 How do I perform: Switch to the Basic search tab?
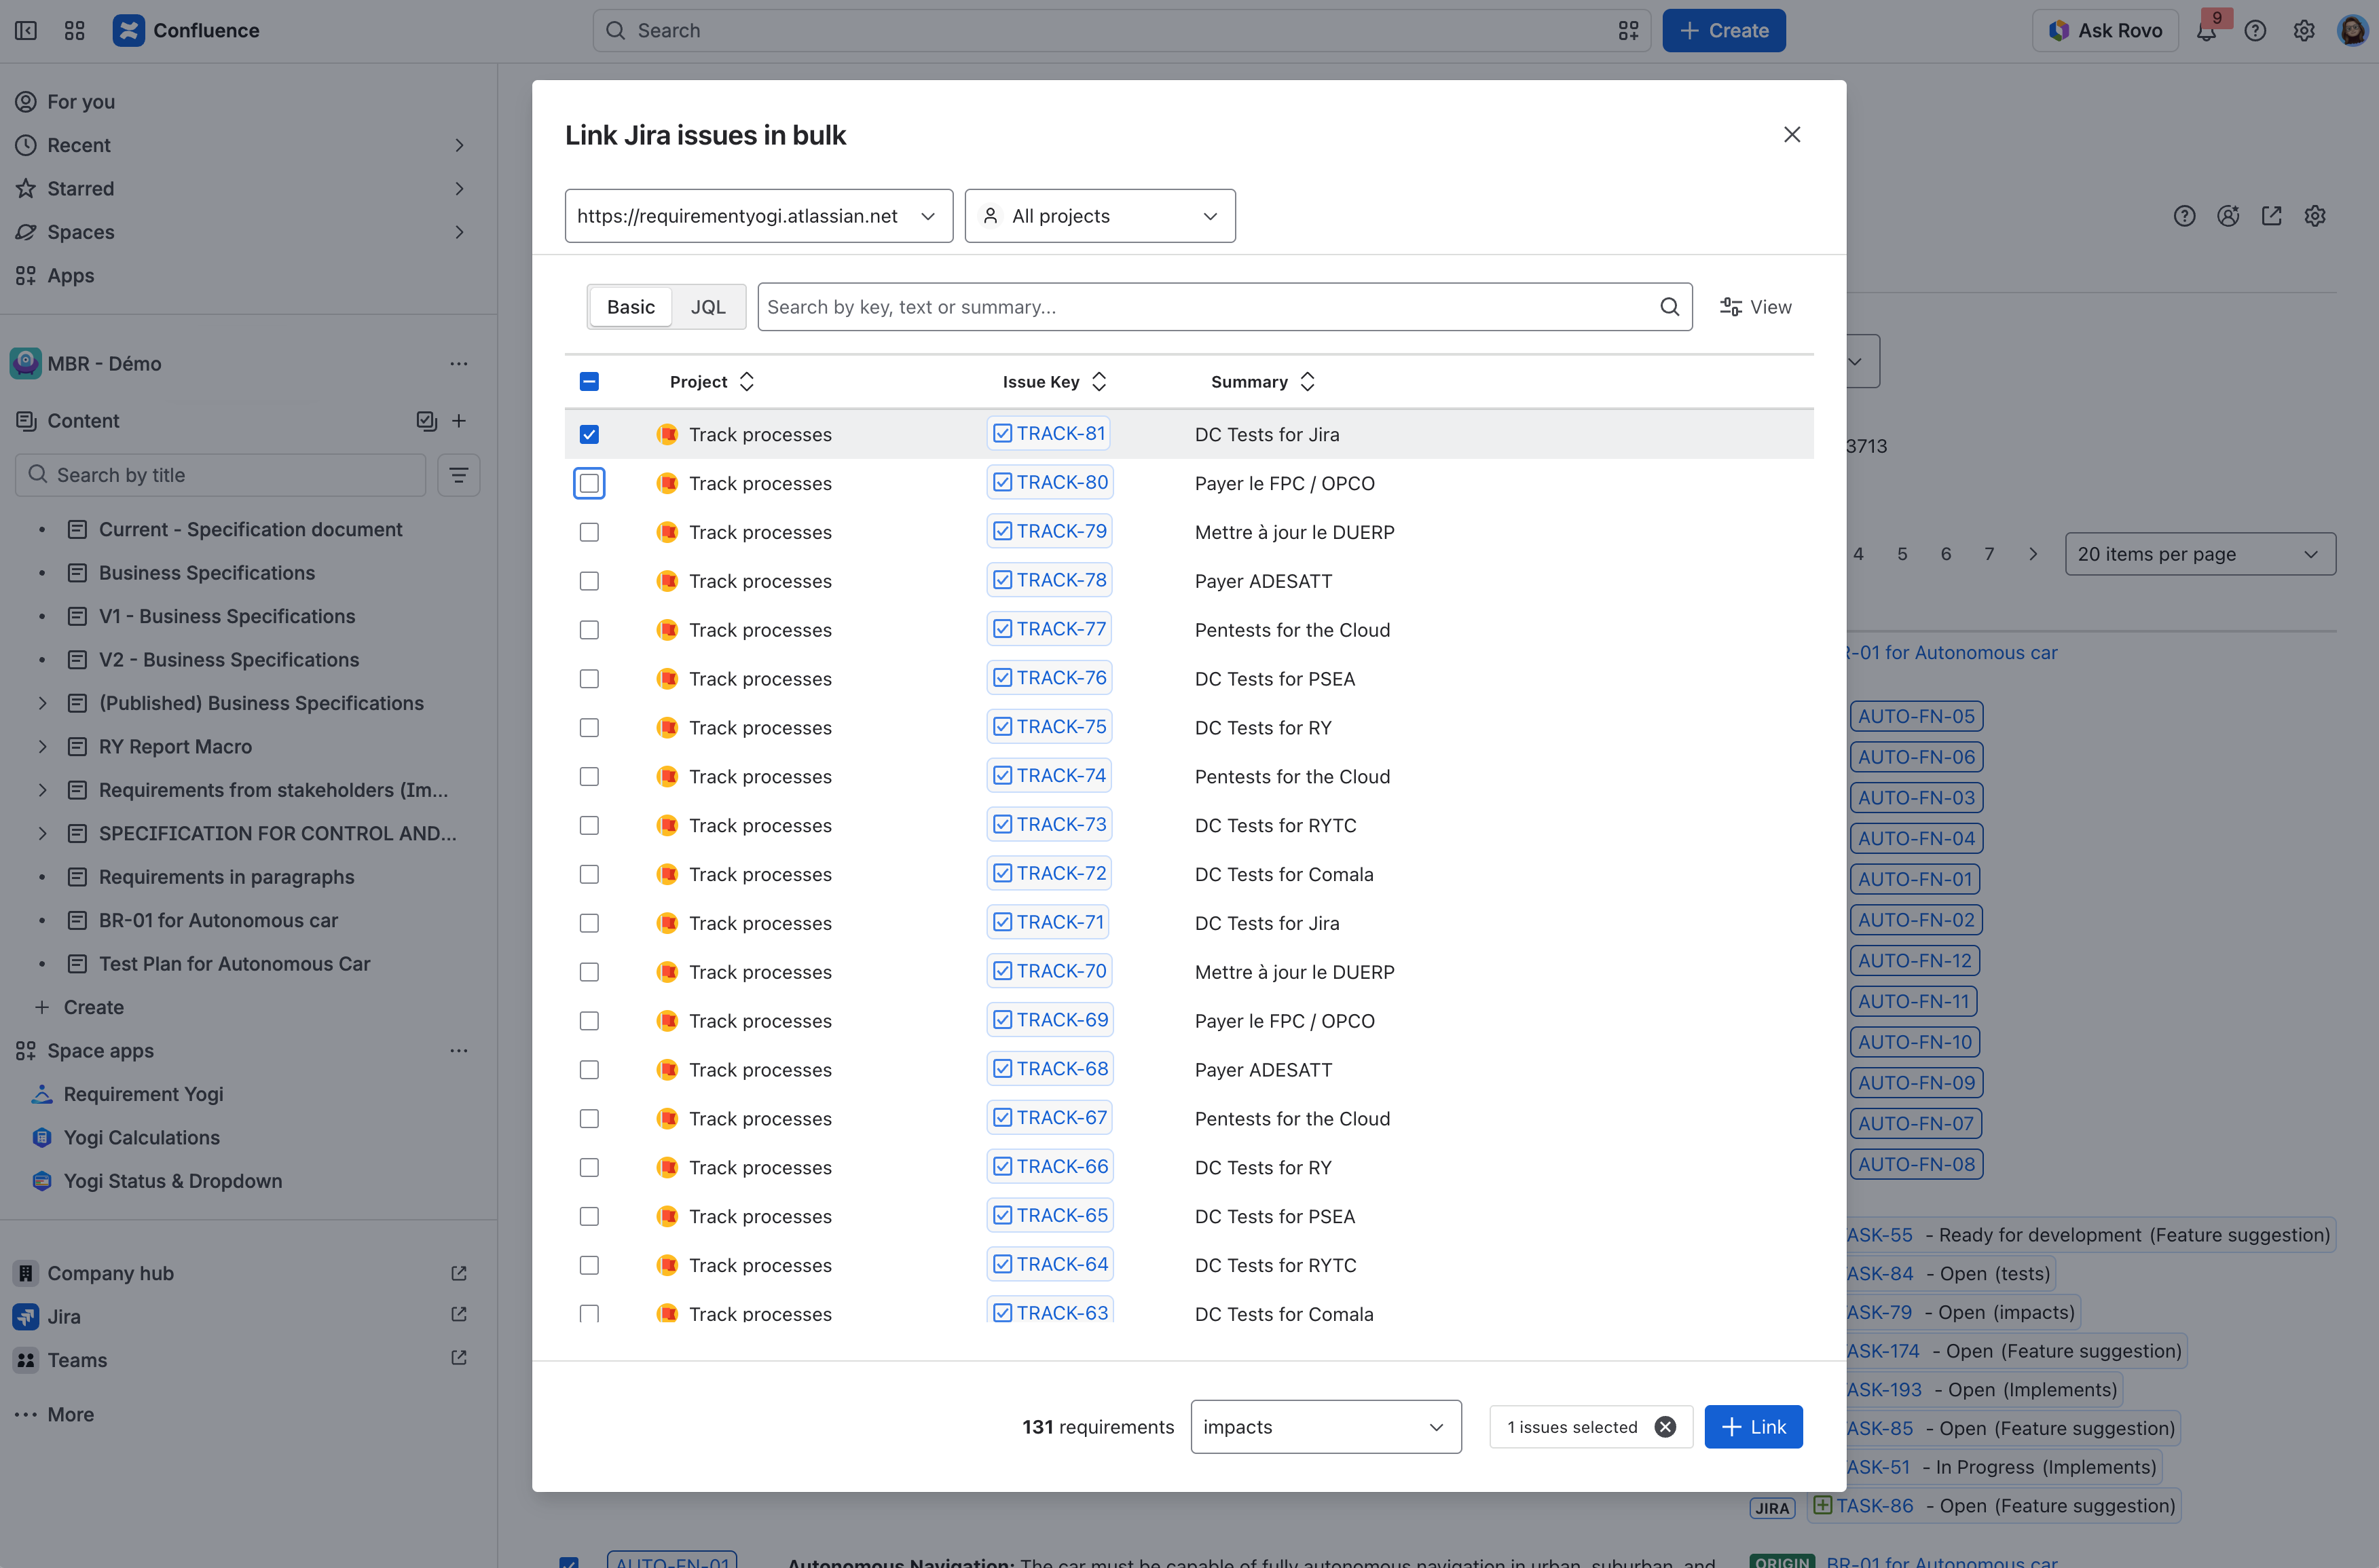pyautogui.click(x=631, y=307)
